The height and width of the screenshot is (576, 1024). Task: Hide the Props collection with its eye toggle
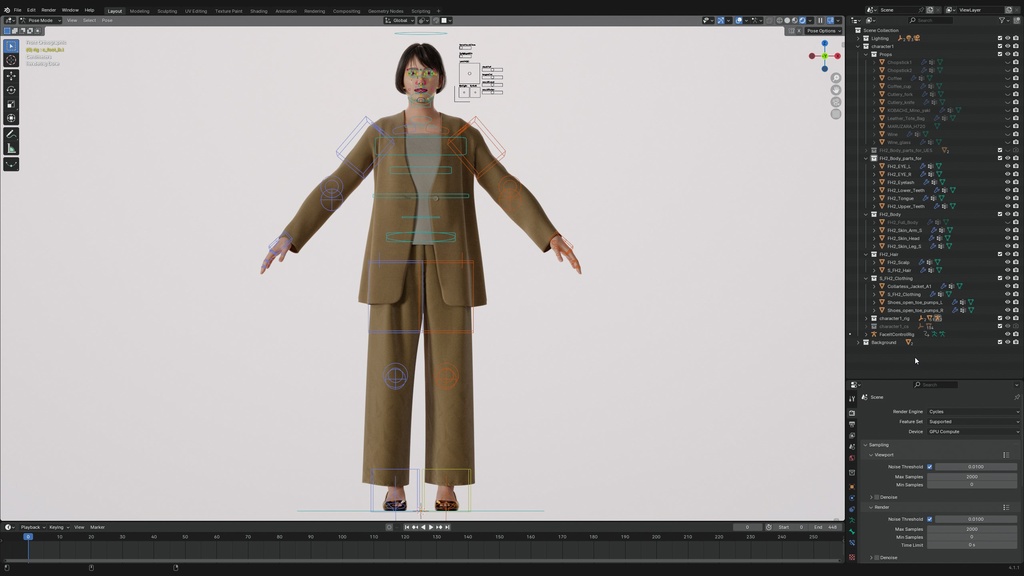click(1008, 54)
